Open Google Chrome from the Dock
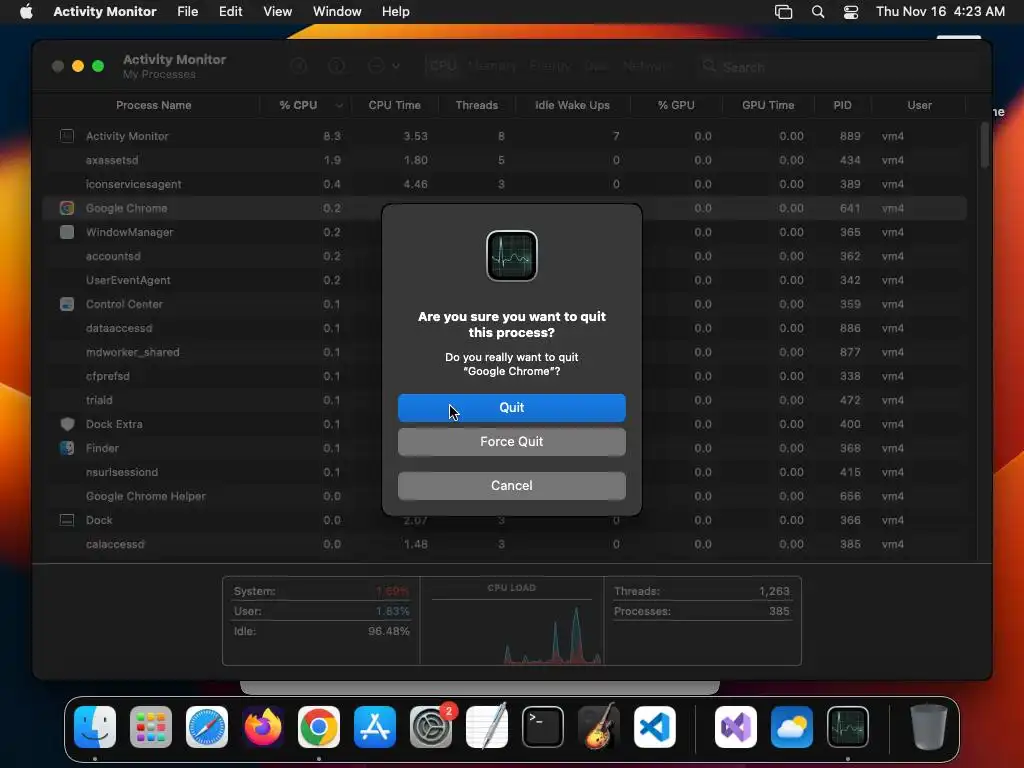This screenshot has height=768, width=1024. point(319,727)
